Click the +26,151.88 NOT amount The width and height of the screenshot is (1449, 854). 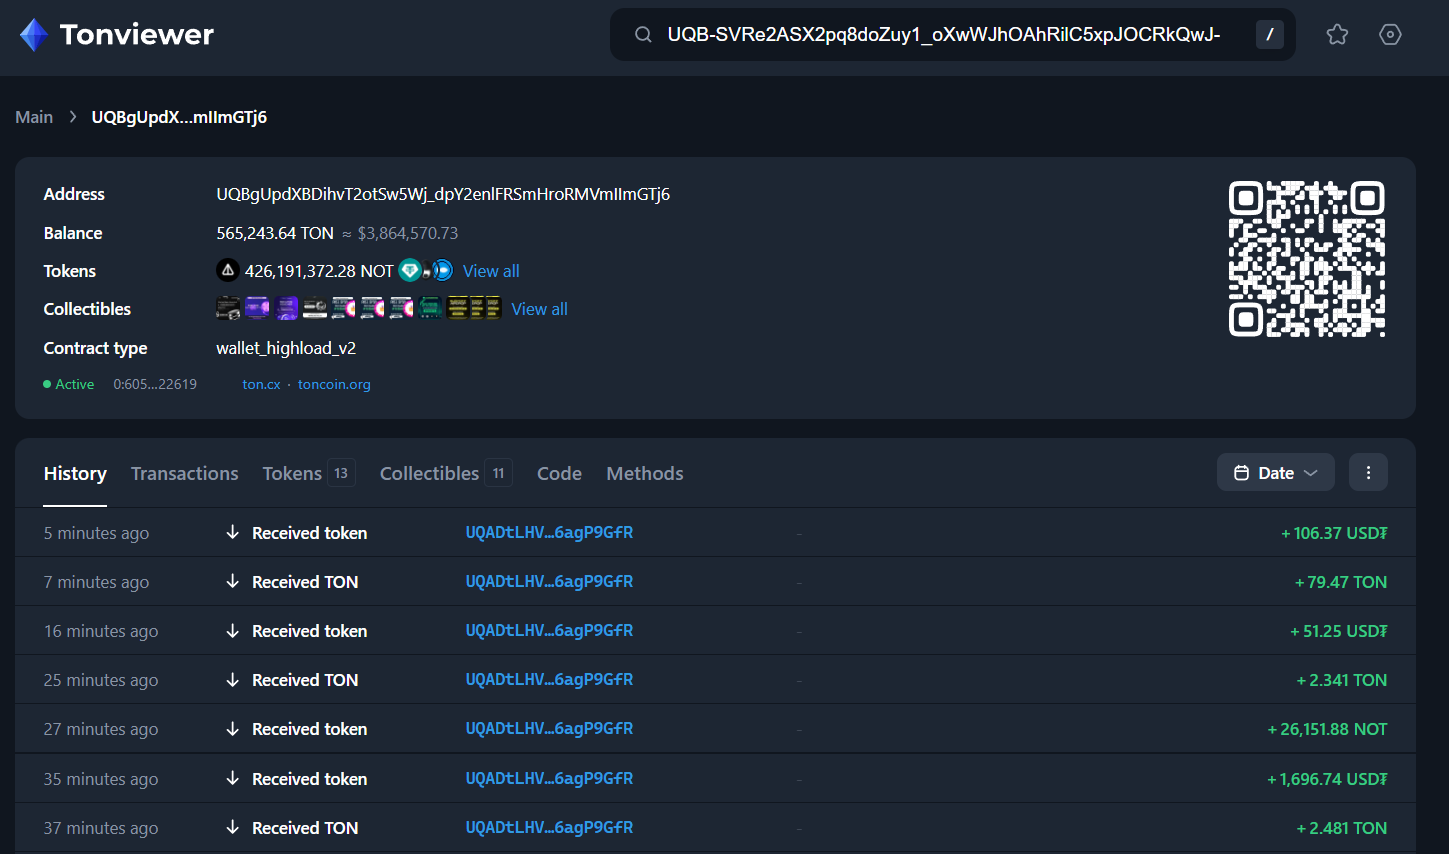[x=1327, y=729]
